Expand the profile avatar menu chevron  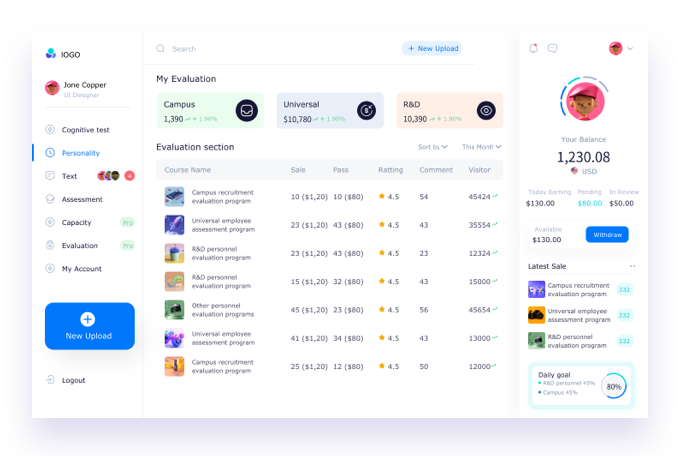(x=630, y=48)
